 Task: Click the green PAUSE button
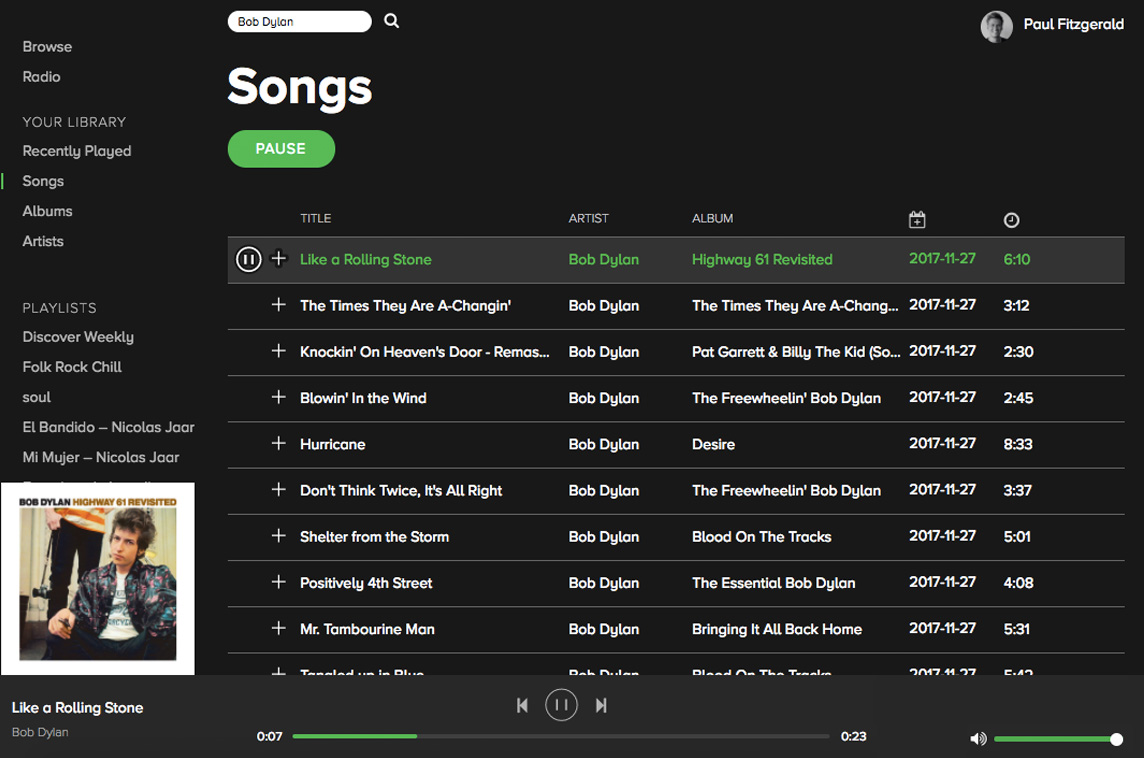pyautogui.click(x=281, y=149)
